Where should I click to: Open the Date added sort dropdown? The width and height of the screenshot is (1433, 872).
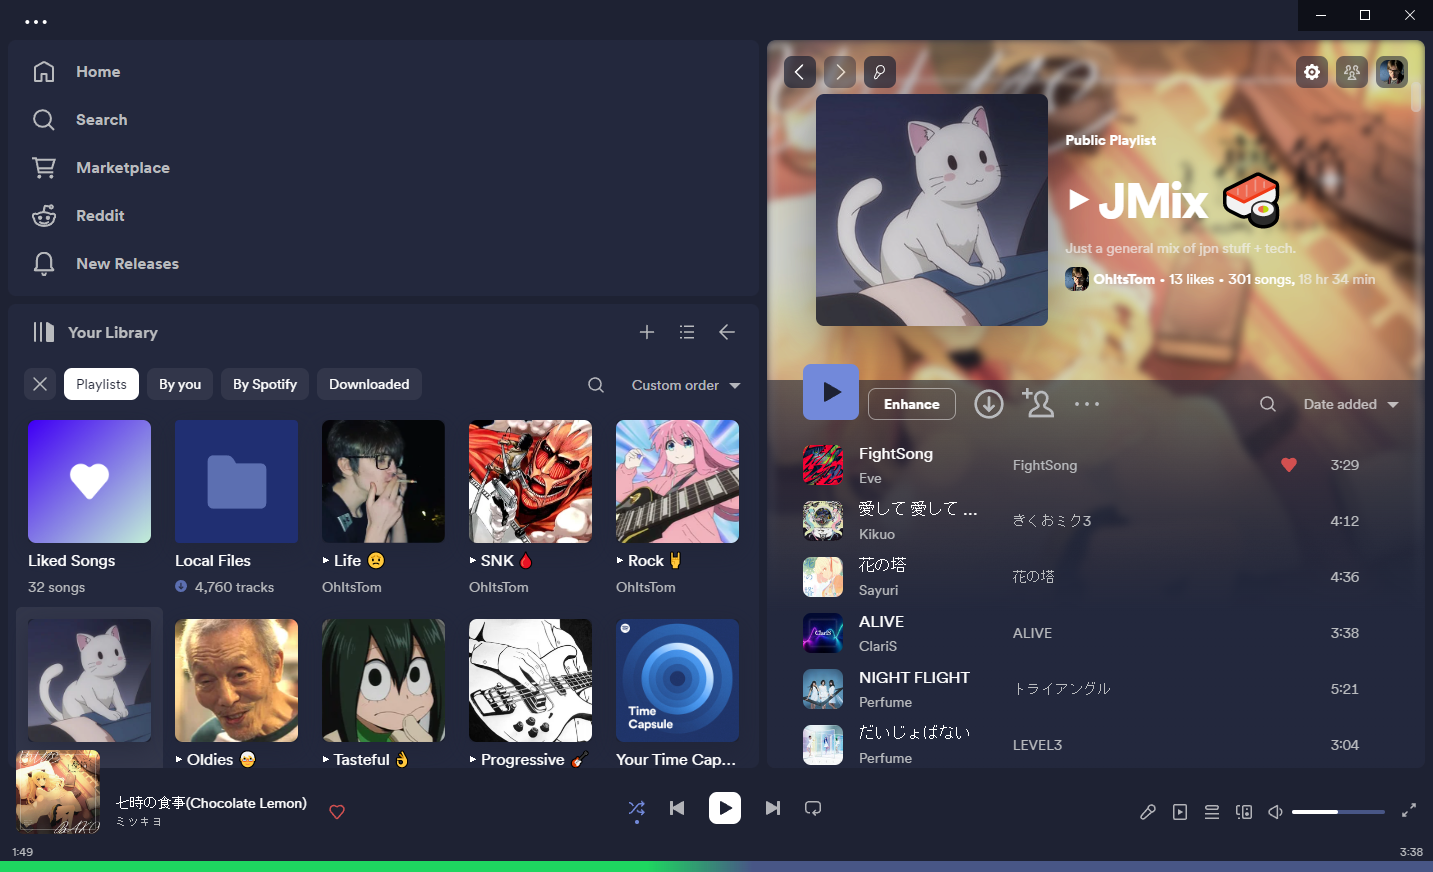(x=1351, y=404)
